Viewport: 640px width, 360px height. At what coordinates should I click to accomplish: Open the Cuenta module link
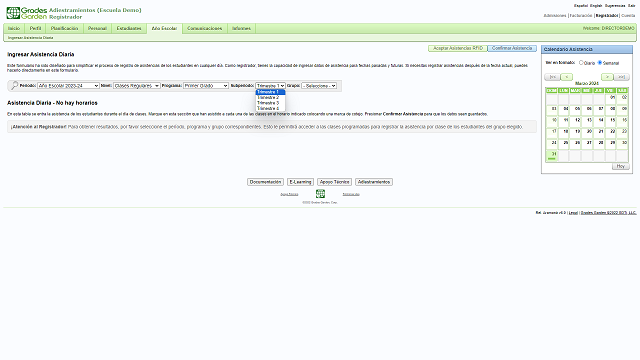628,16
